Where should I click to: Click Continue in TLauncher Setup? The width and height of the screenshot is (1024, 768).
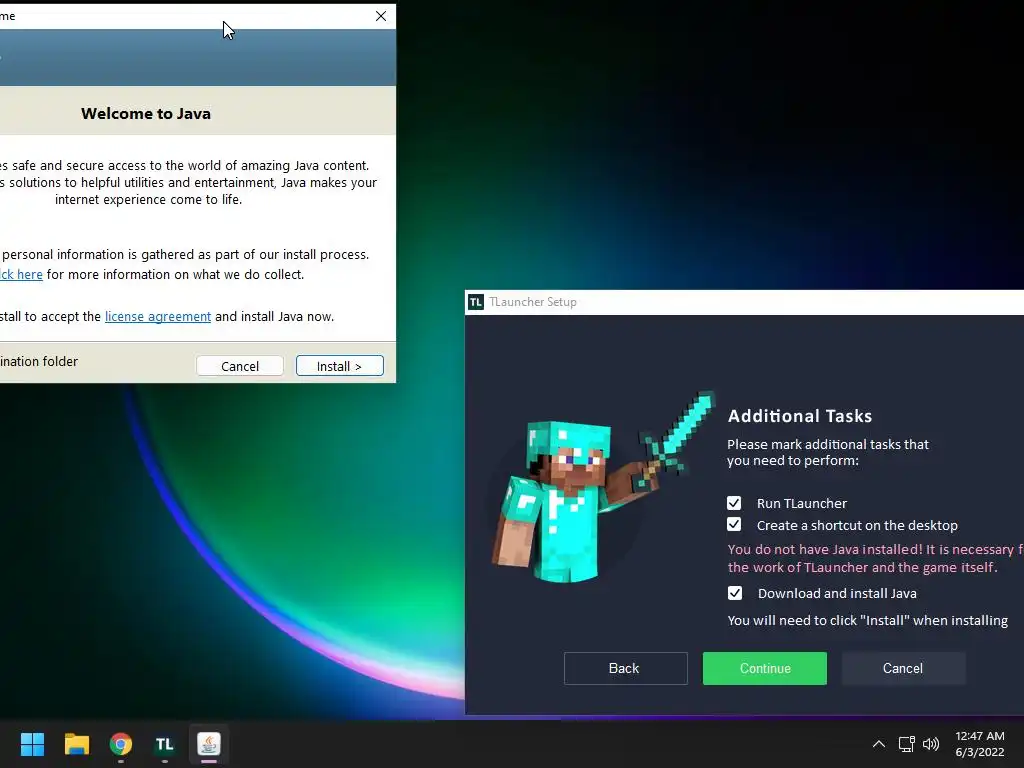[765, 668]
